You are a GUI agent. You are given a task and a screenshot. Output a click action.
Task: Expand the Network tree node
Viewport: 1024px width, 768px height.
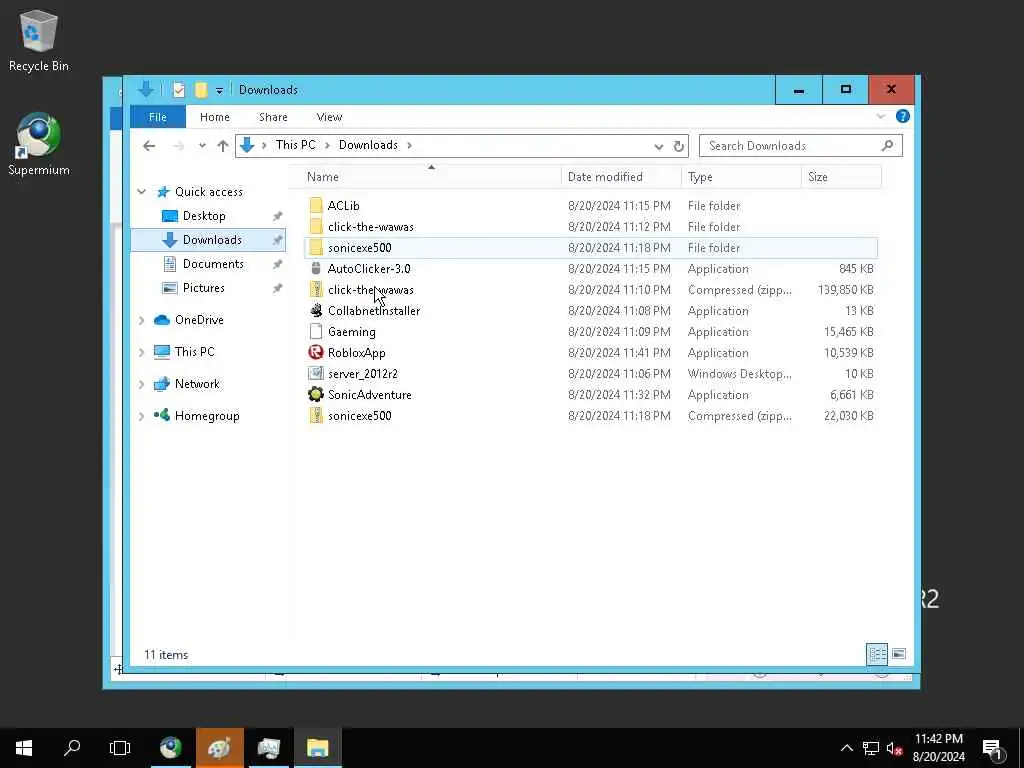[x=142, y=384]
